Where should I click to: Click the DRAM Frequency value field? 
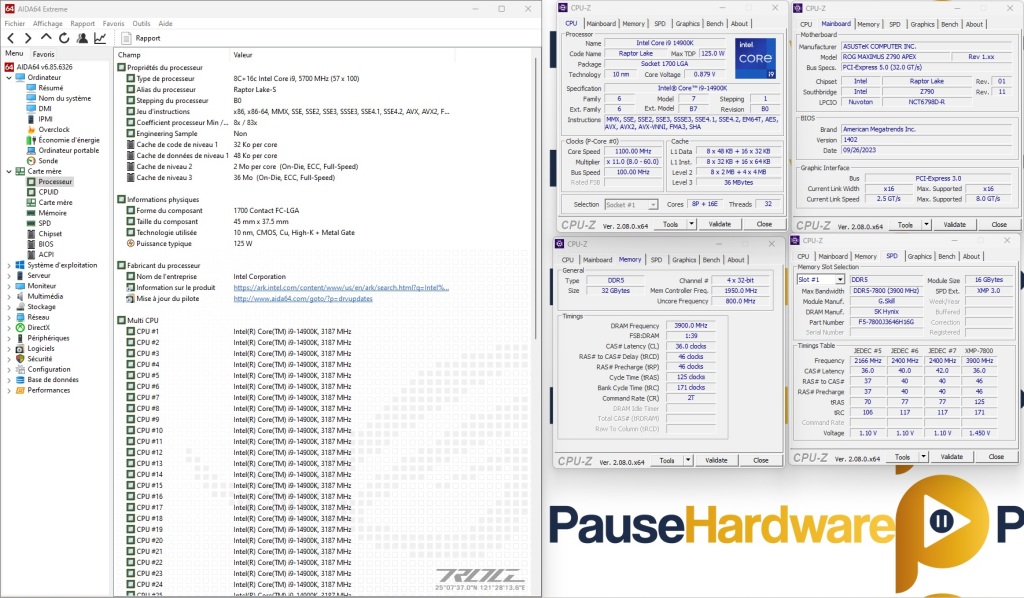690,326
